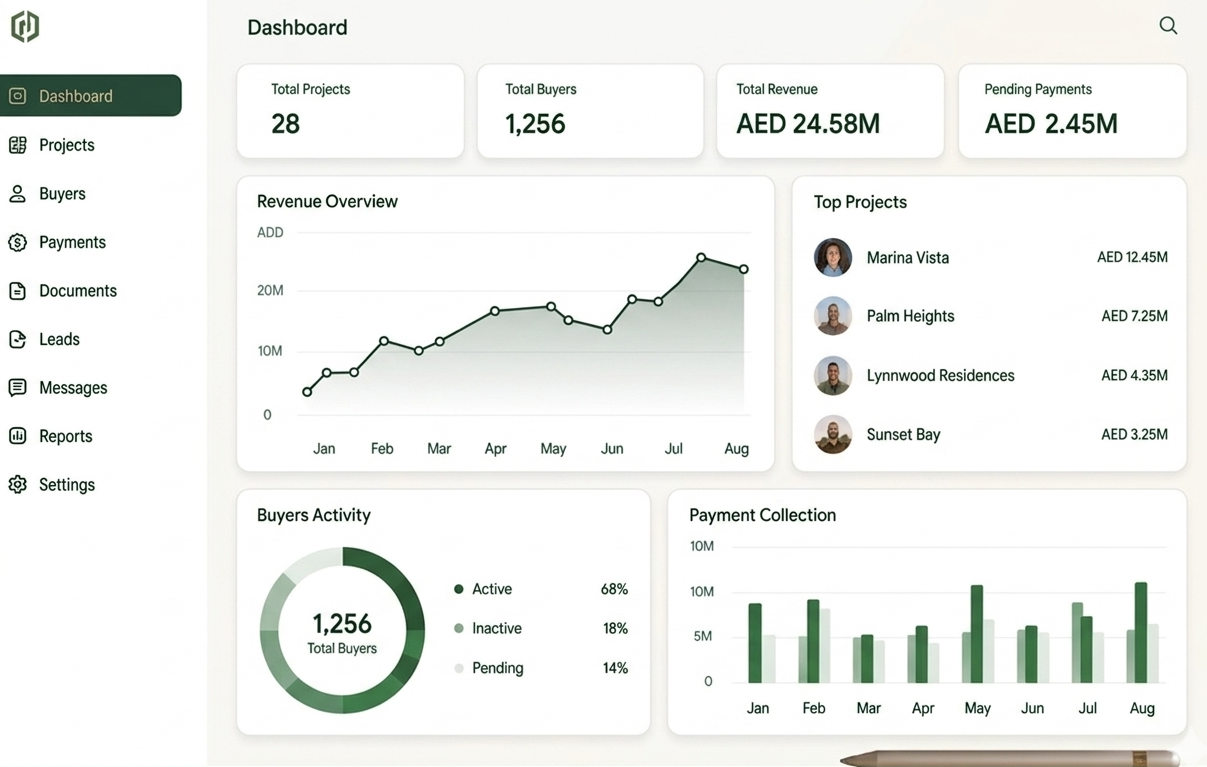Viewport: 1207px width, 767px height.
Task: Open the Dashboard menu item
Action: [91, 96]
